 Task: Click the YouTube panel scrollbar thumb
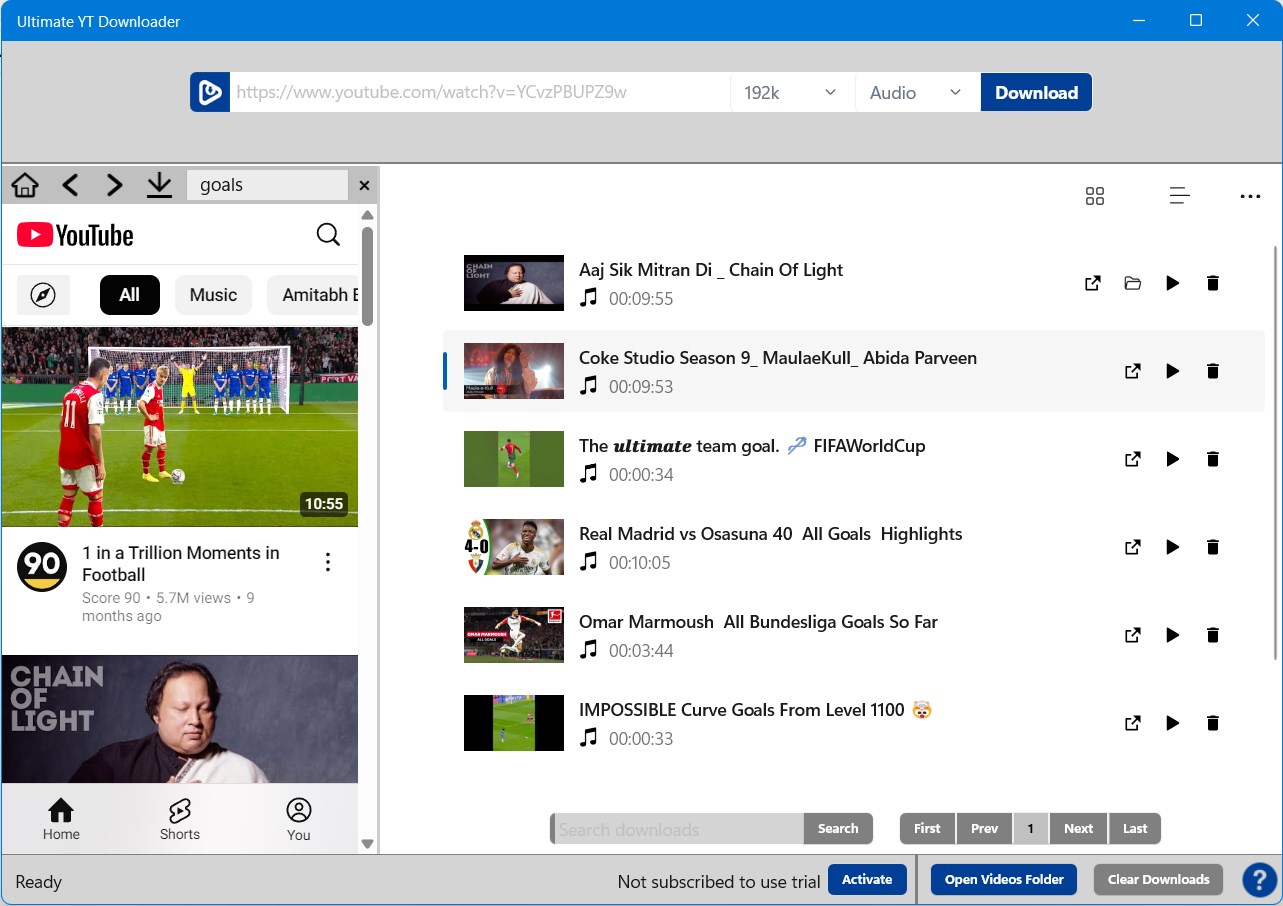click(x=367, y=276)
